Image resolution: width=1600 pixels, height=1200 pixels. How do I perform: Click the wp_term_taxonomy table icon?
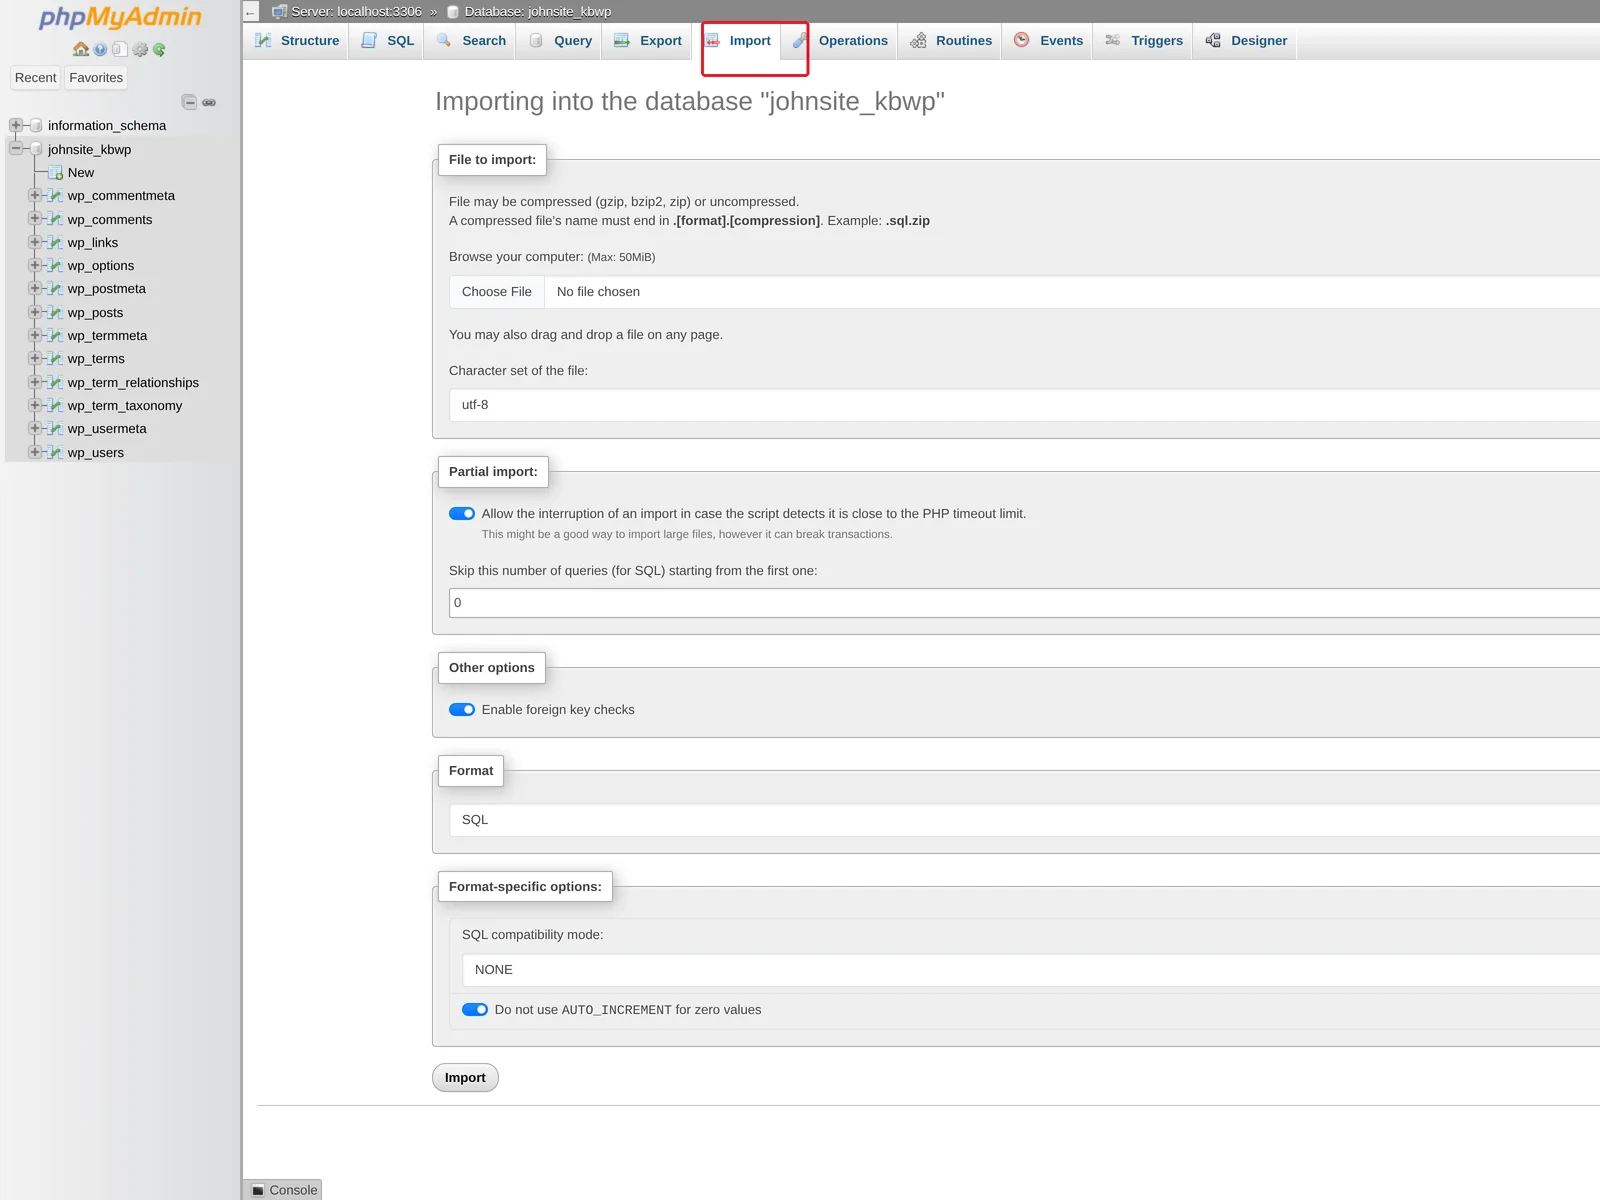coord(56,406)
